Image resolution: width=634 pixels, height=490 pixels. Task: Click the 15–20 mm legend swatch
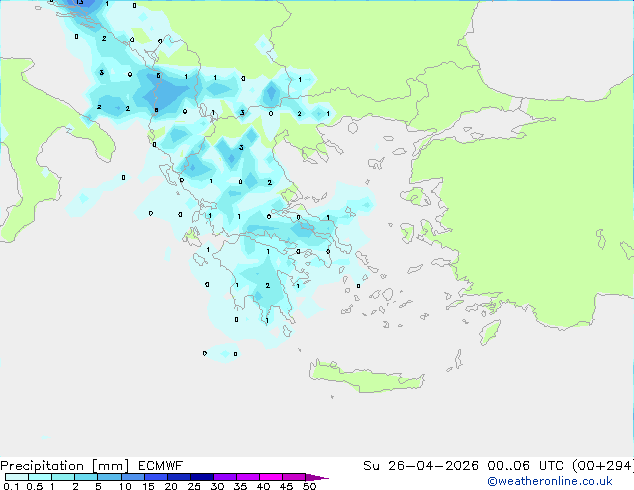coord(156,477)
